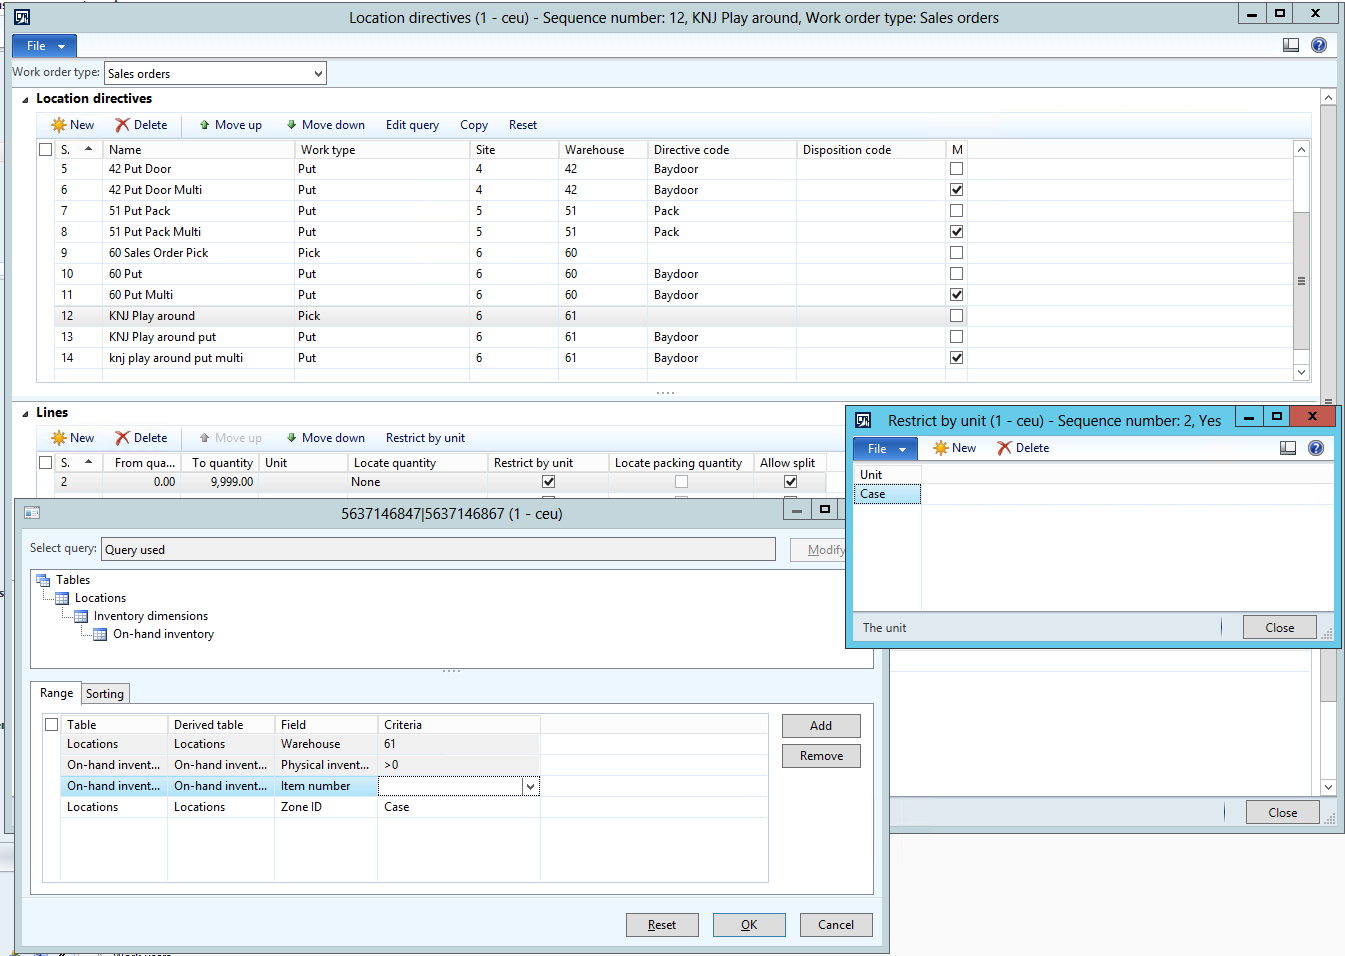Toggle Multiple SKU checkbox for 42 Put Door
Screen dimensions: 1345x956
click(x=956, y=169)
